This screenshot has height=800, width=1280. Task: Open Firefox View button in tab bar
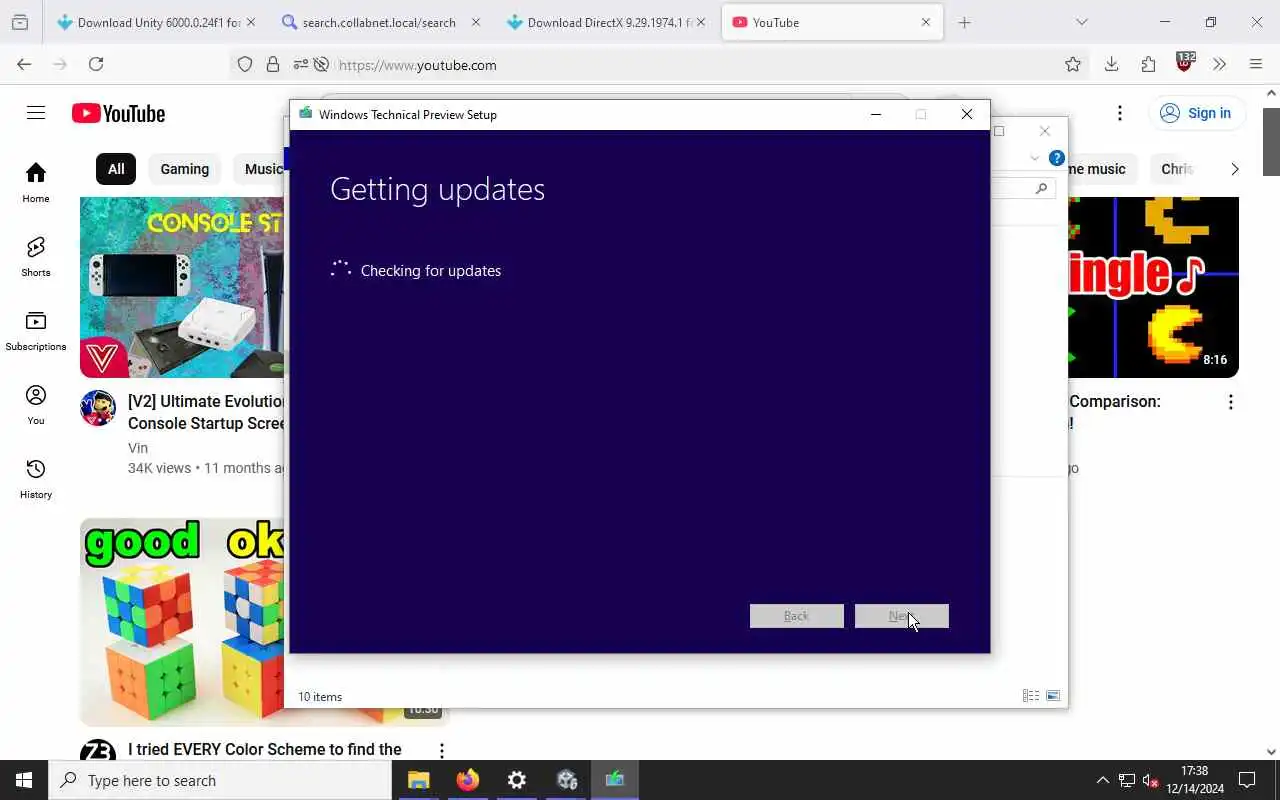pos(20,22)
